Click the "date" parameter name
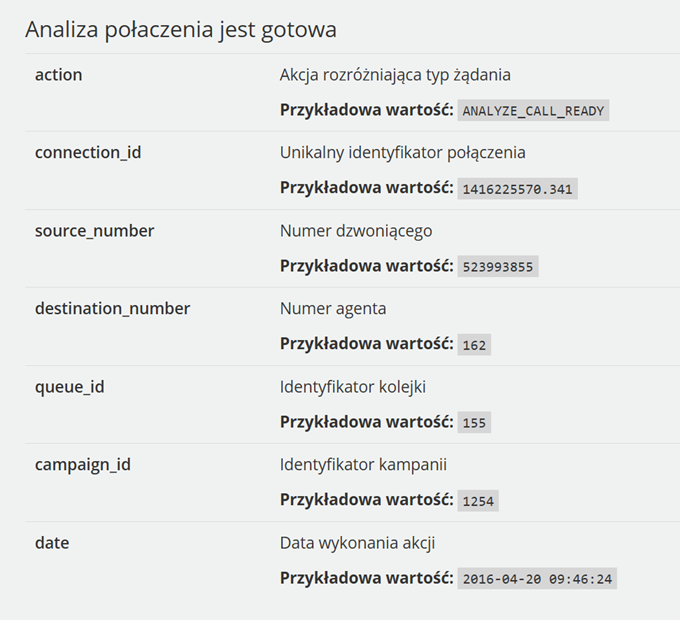Viewport: 680px width, 620px height. pyautogui.click(x=52, y=543)
